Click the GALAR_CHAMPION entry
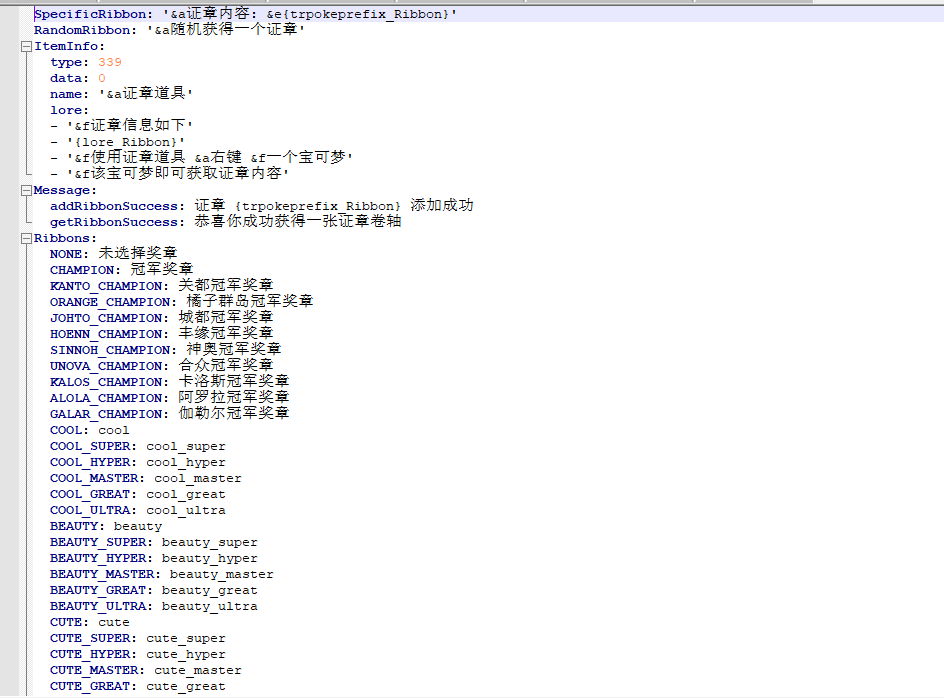Screen dimensions: 944x698 169,414
